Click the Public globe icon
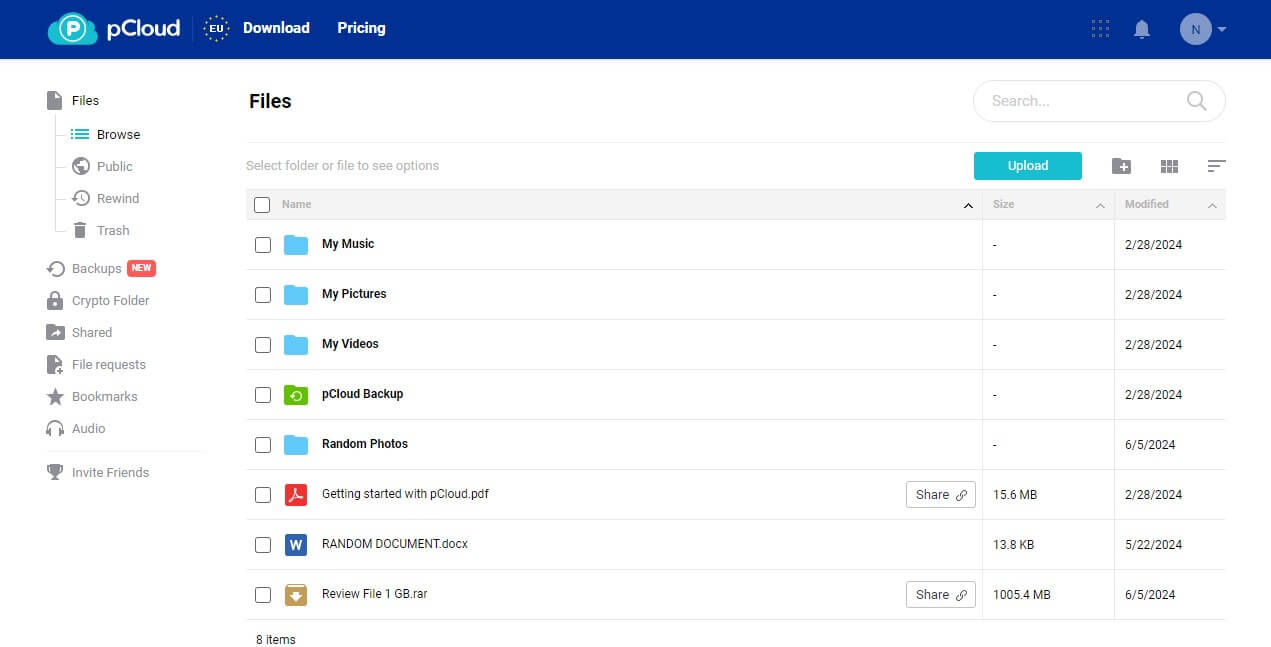 click(80, 166)
